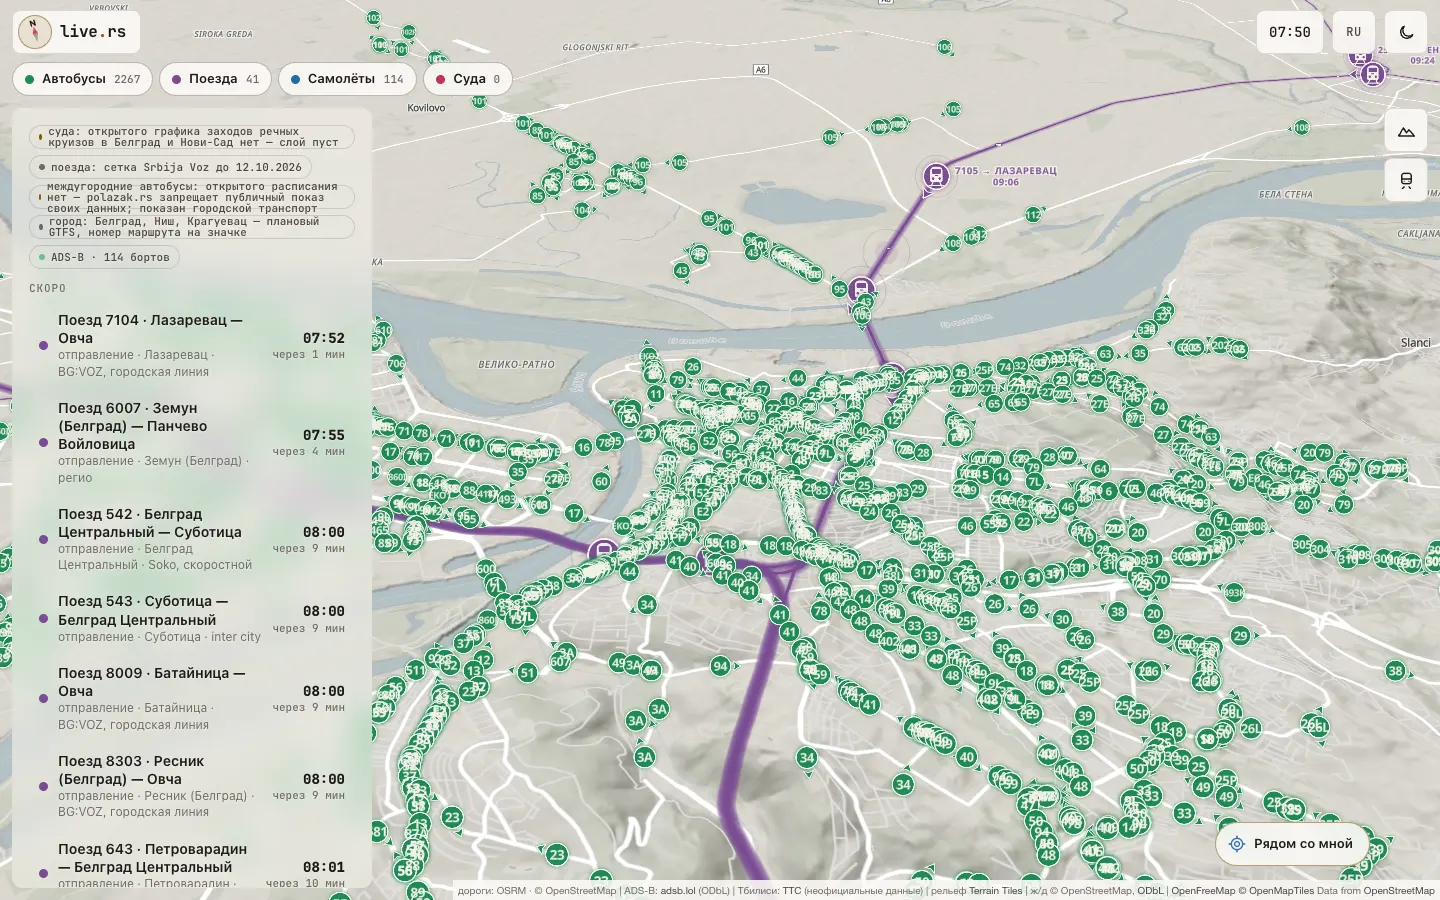Select Поезд 8303 Ресник — Овча entry

192,787
